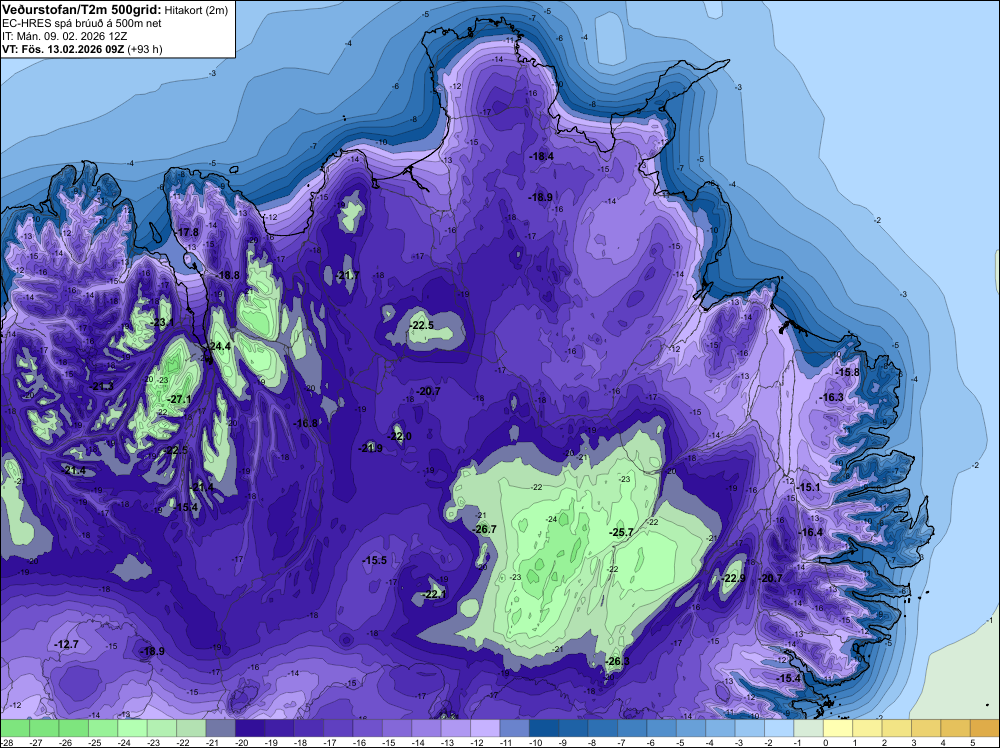Screen dimensions: 1000x748
Task: Click the -22.0 temperature label
Action: click(400, 436)
